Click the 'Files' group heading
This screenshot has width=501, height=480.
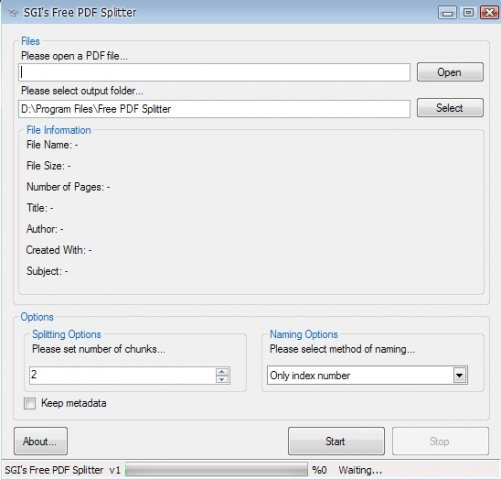coord(30,41)
